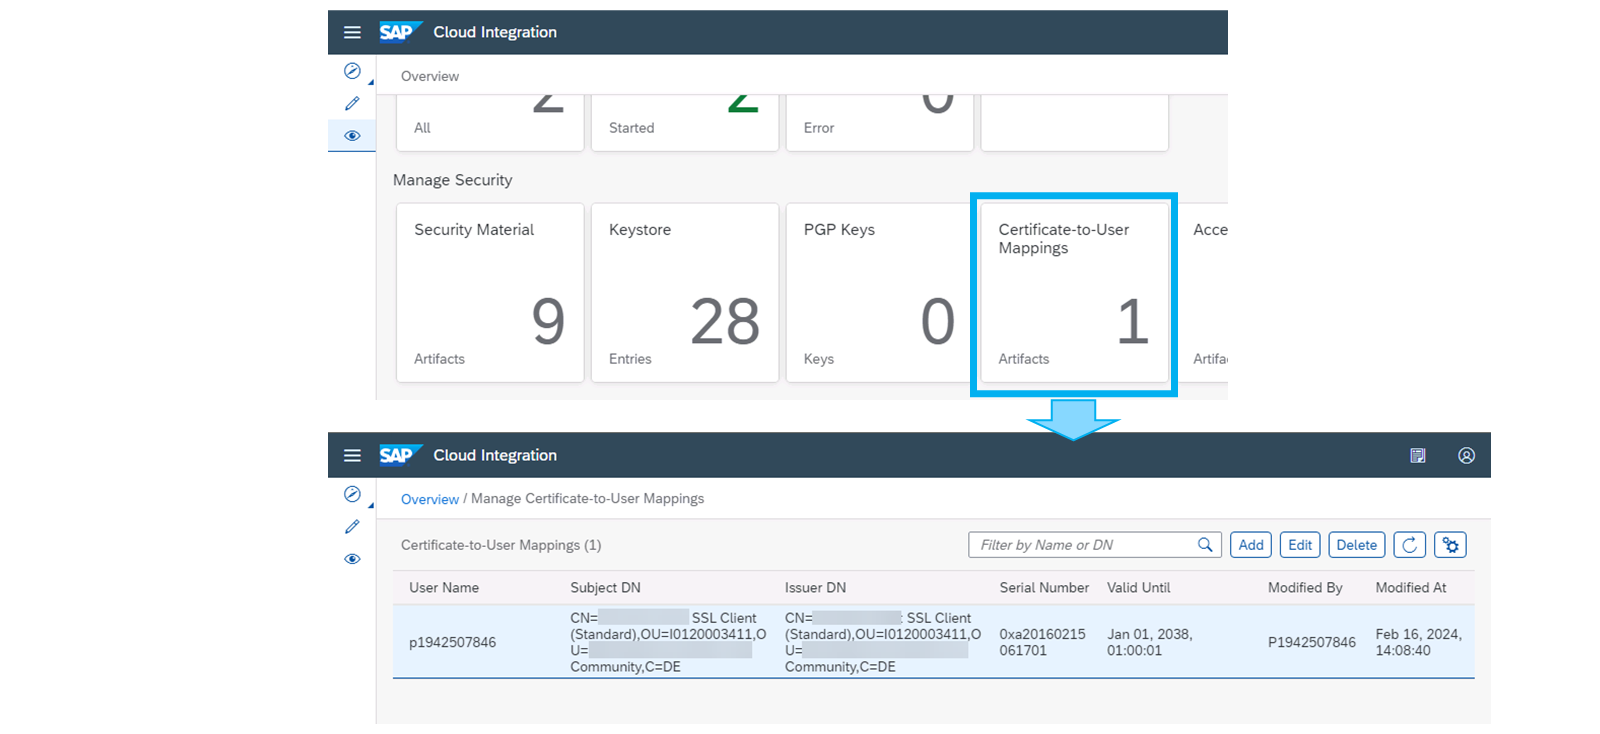1600x734 pixels.
Task: Click Modified By value P1942507846
Action: tap(1312, 642)
